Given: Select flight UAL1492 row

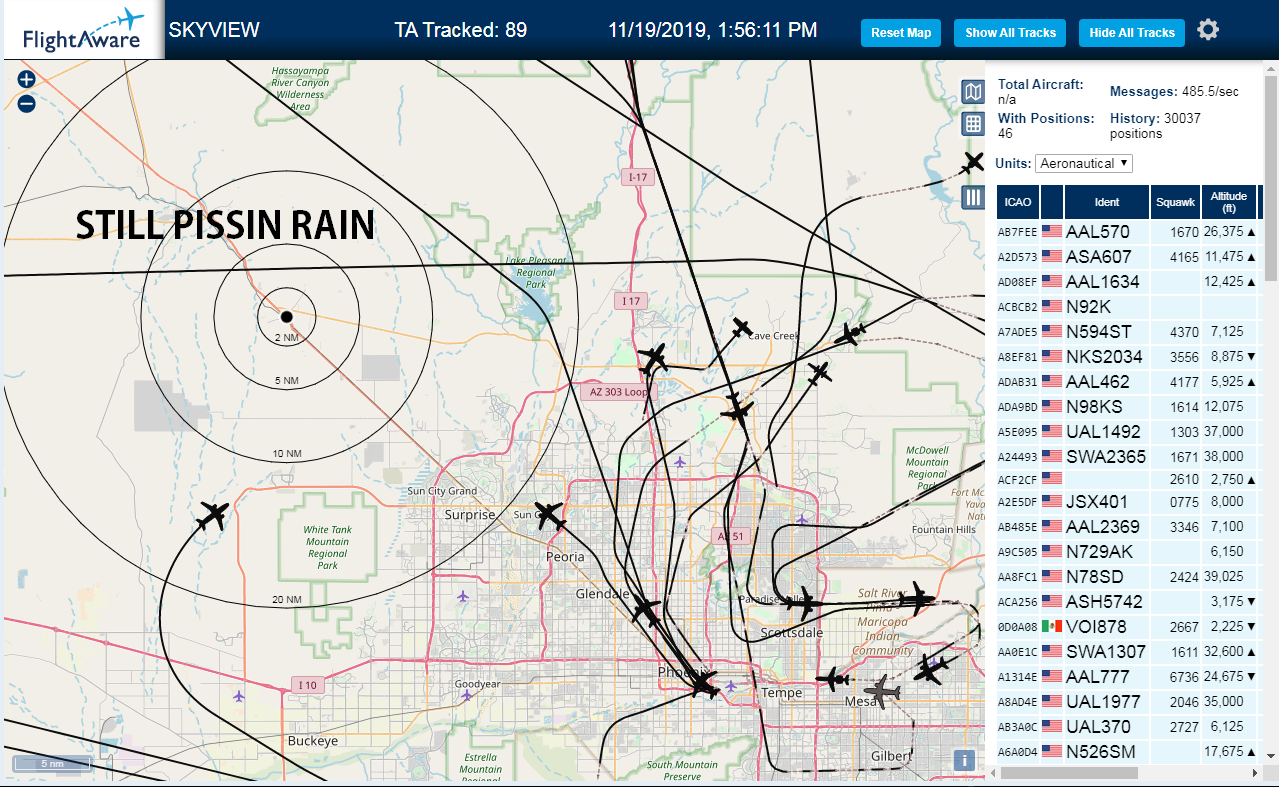Looking at the screenshot, I should click(1128, 431).
